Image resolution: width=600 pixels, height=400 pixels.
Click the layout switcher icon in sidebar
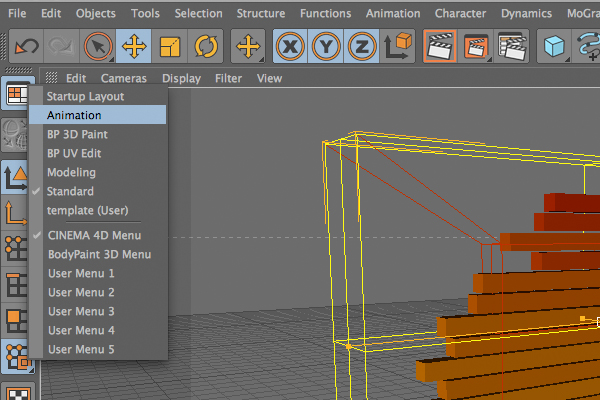(x=15, y=93)
